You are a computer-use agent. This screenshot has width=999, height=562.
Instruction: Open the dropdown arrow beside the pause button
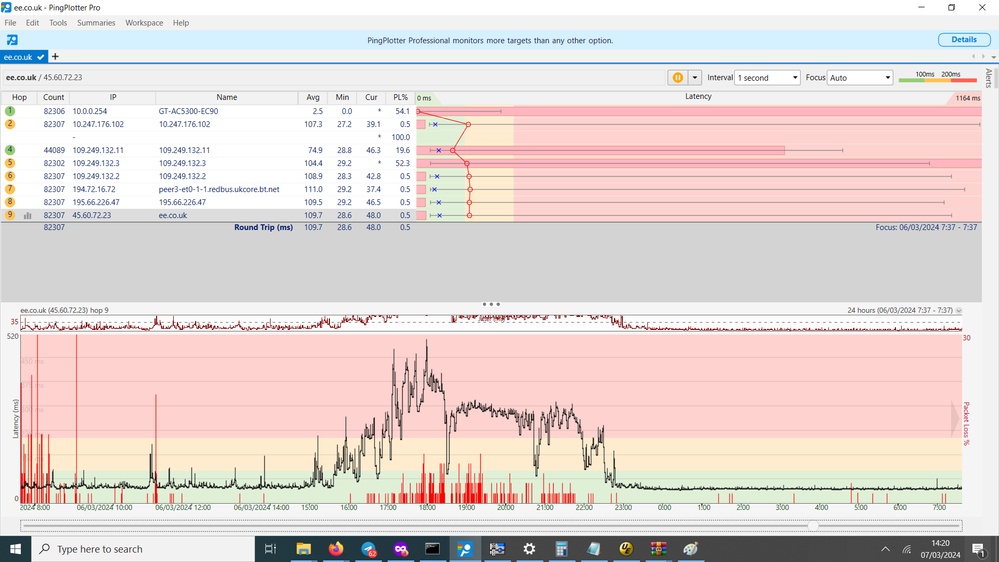coord(695,78)
